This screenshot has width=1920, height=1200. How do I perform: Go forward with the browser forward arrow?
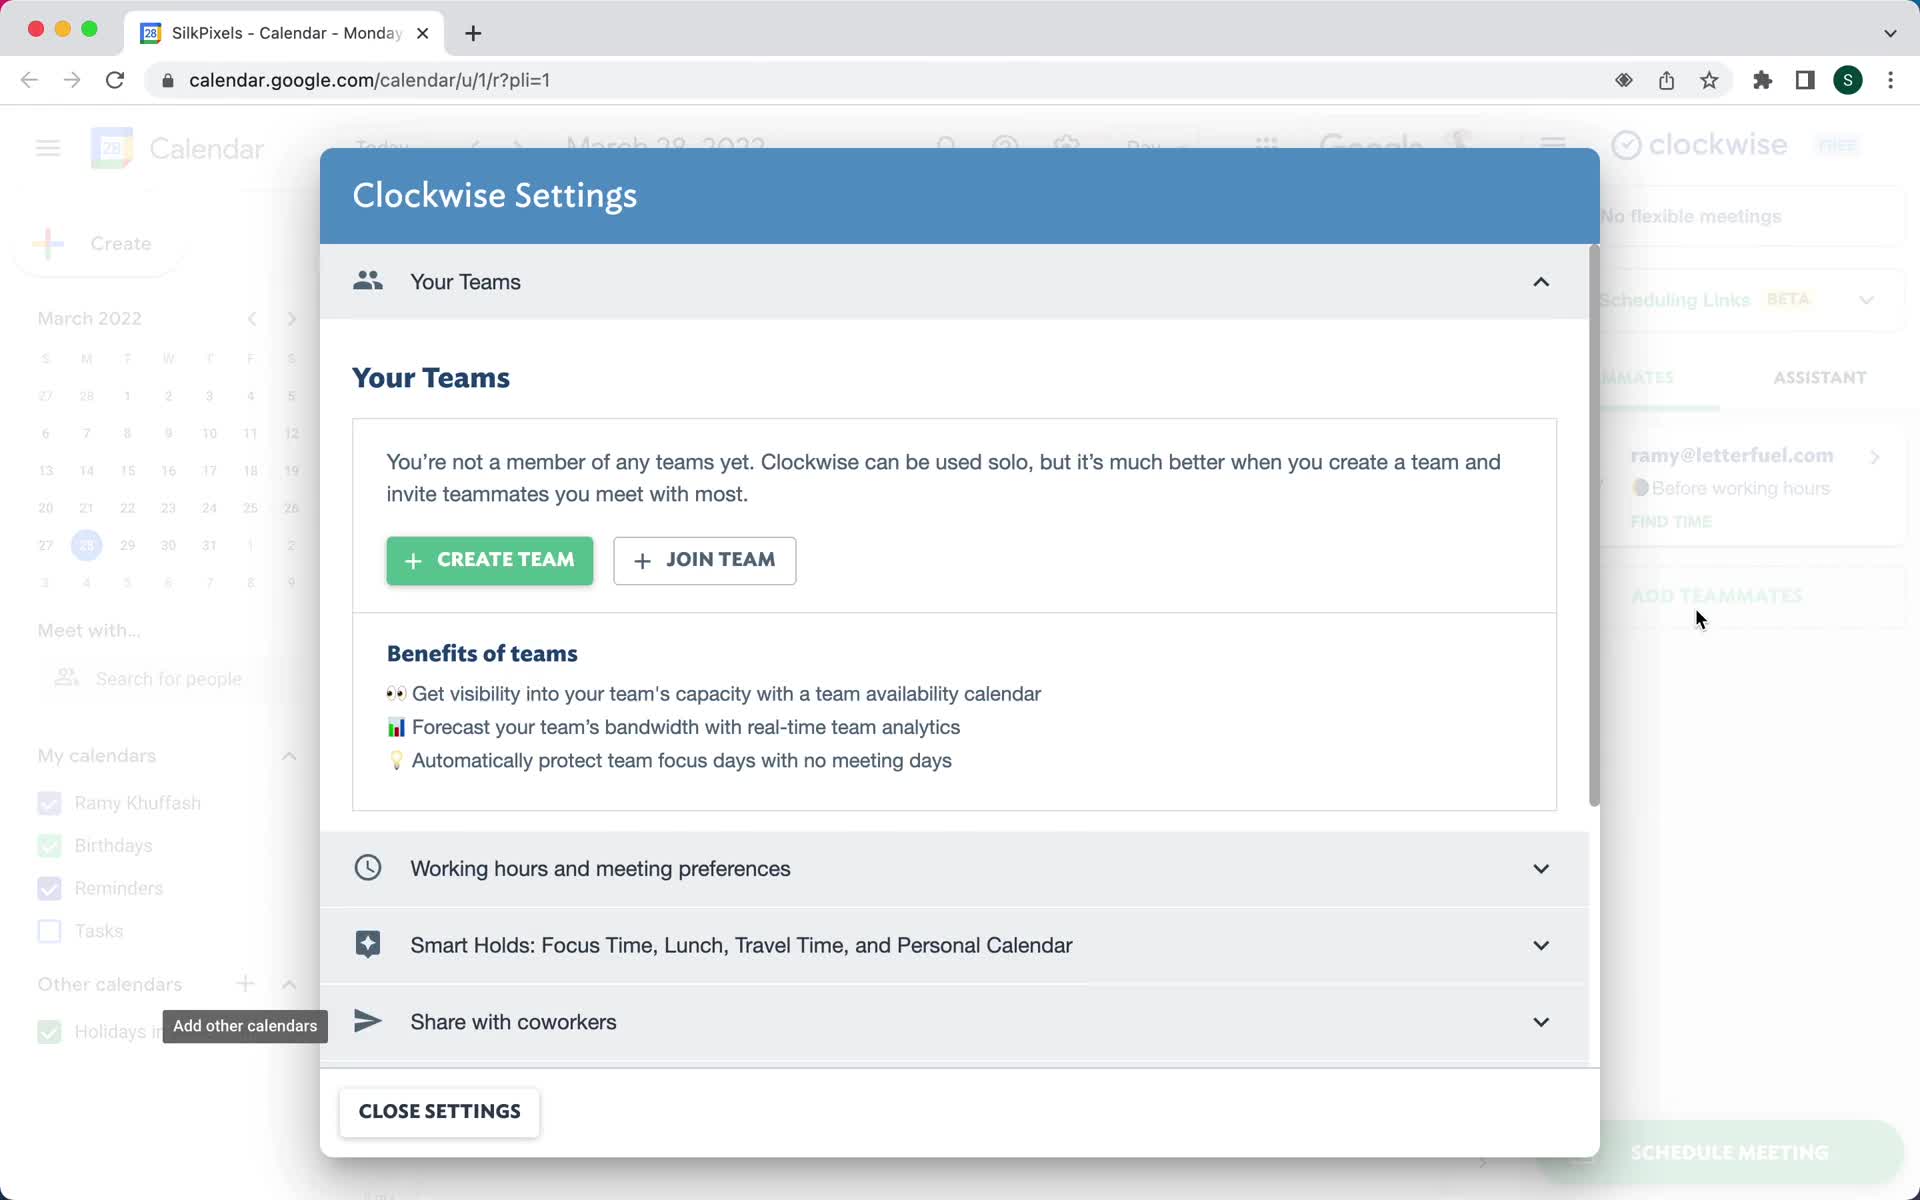pos(72,80)
